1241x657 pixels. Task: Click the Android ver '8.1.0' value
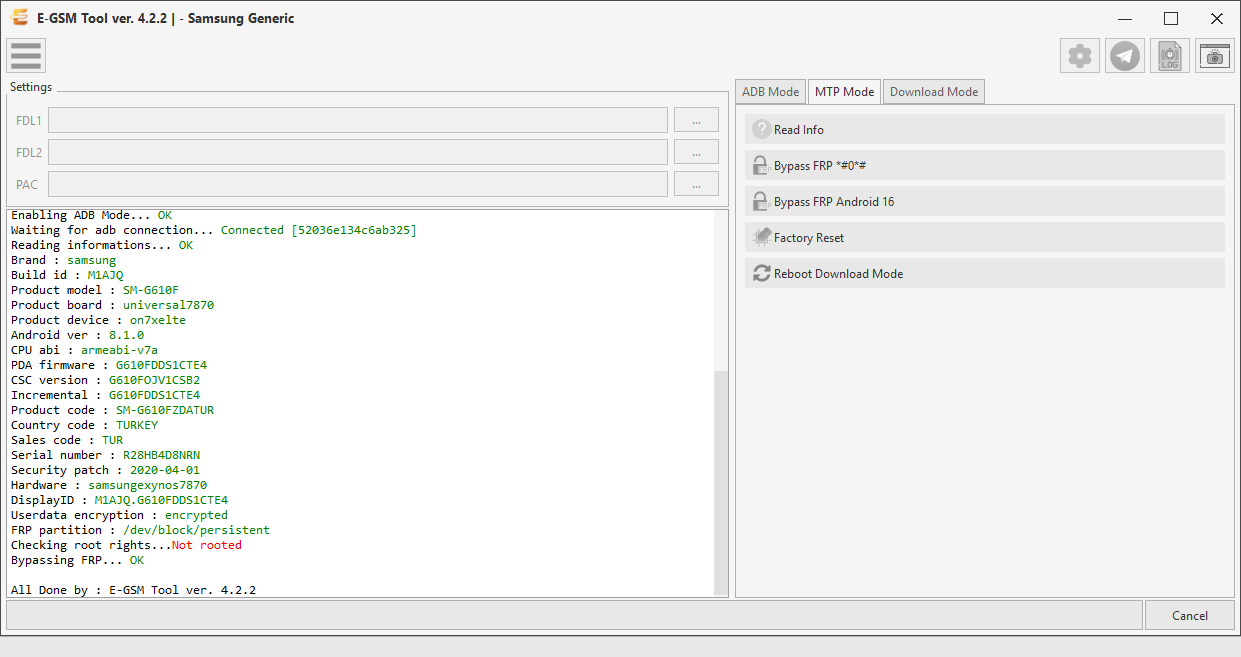tap(126, 335)
